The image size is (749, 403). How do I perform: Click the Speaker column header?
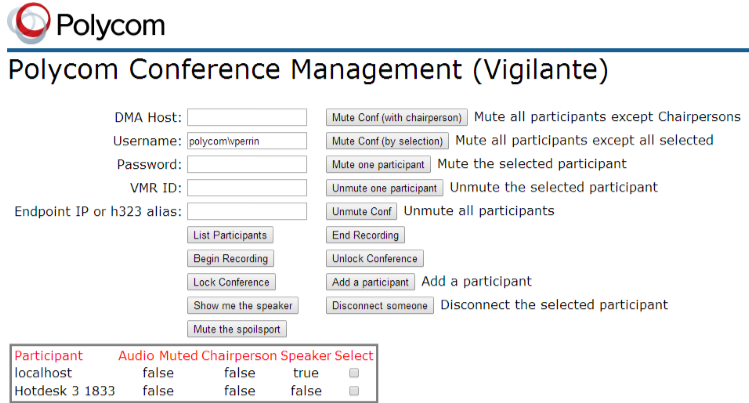(306, 356)
